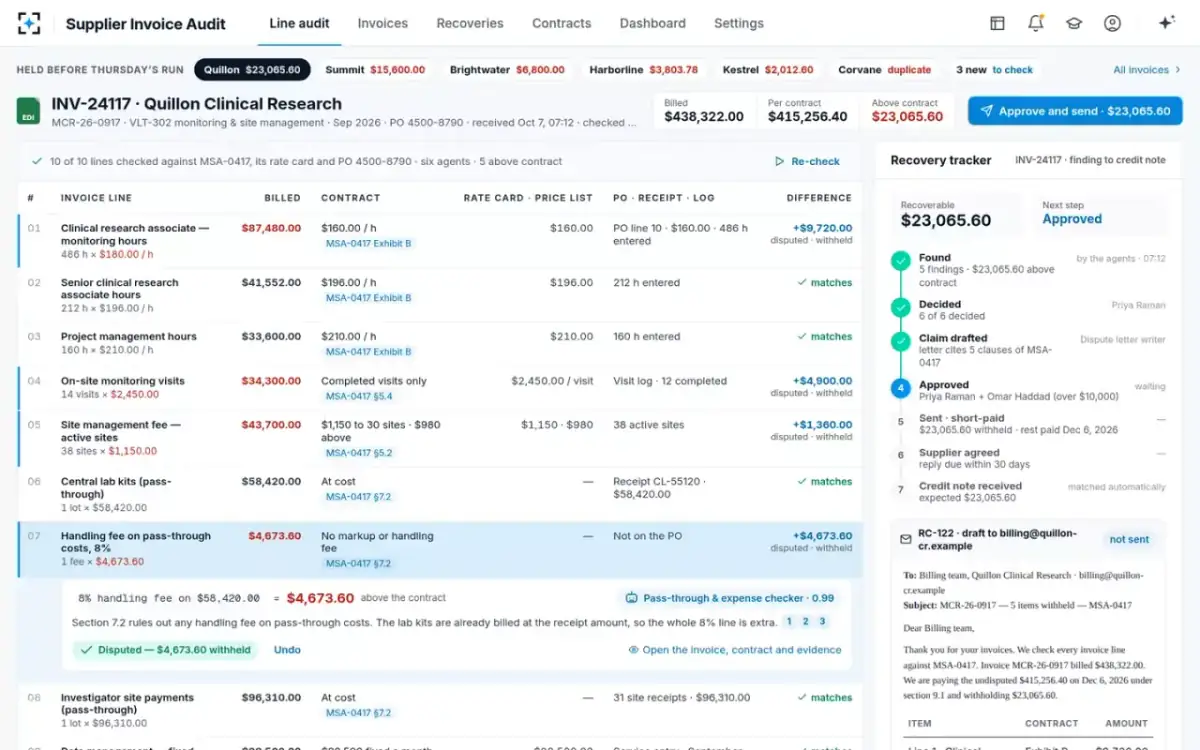Collapse line 07 Handling fee row
This screenshot has width=1200, height=750.
(440, 550)
